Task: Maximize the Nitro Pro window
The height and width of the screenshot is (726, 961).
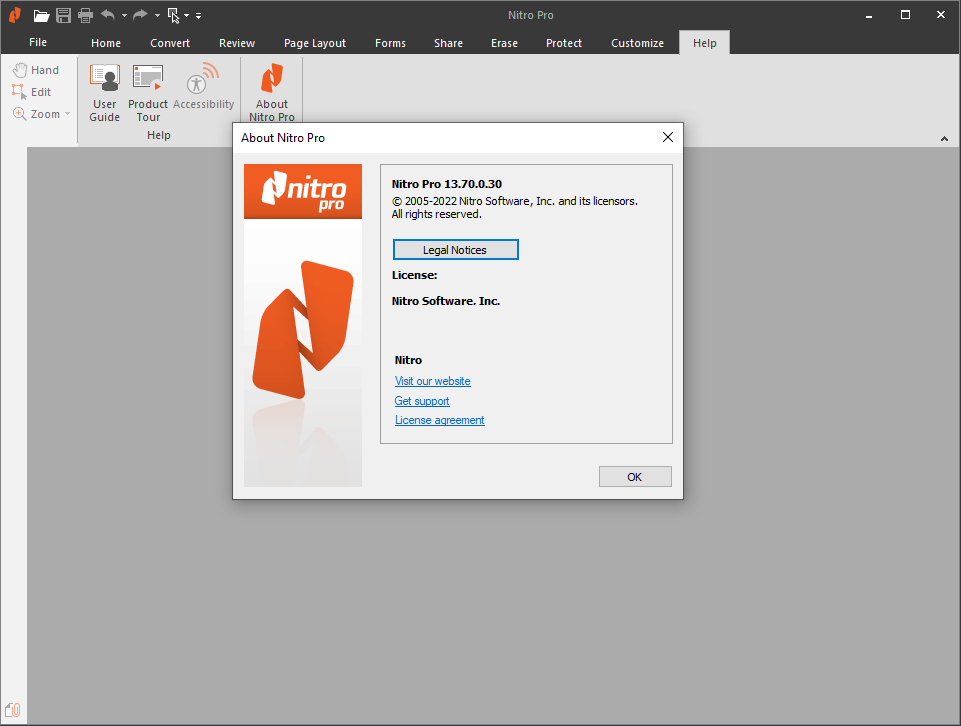Action: (905, 15)
